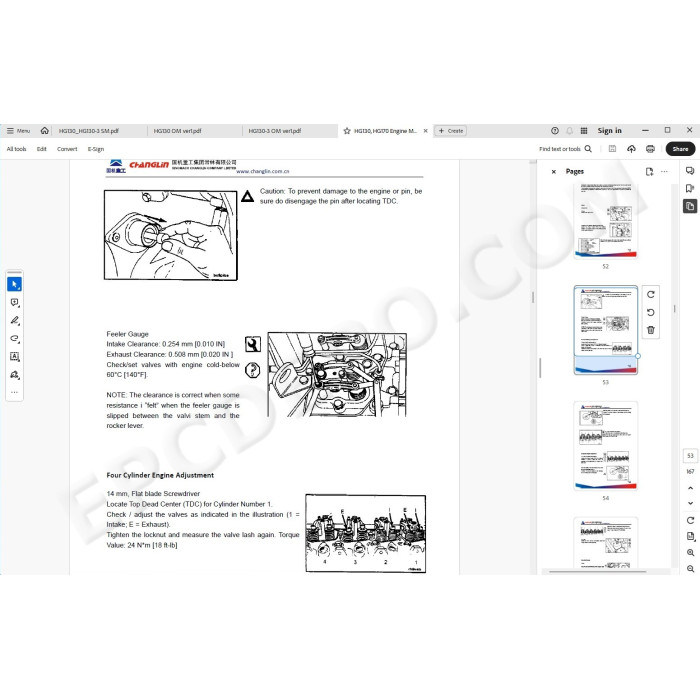Go to previous page up arrow
The image size is (700, 700).
coord(690,488)
